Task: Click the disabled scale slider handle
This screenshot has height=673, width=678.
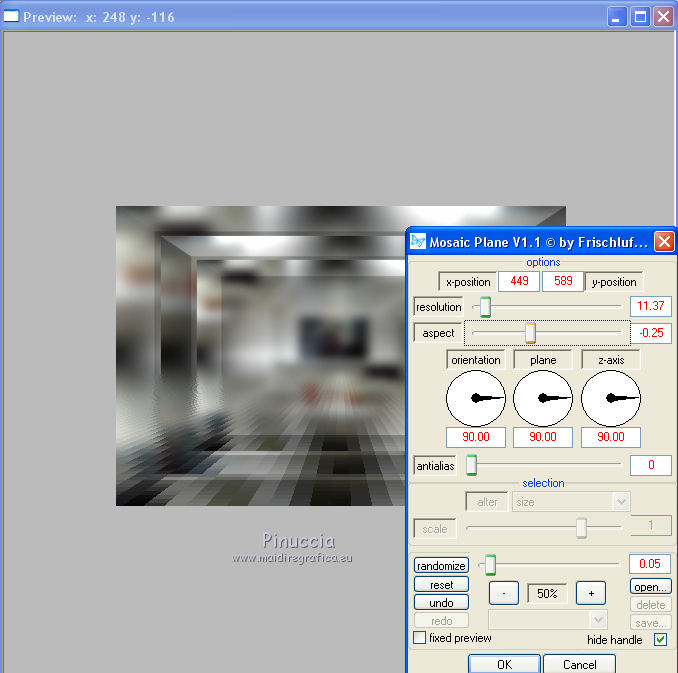Action: (581, 528)
